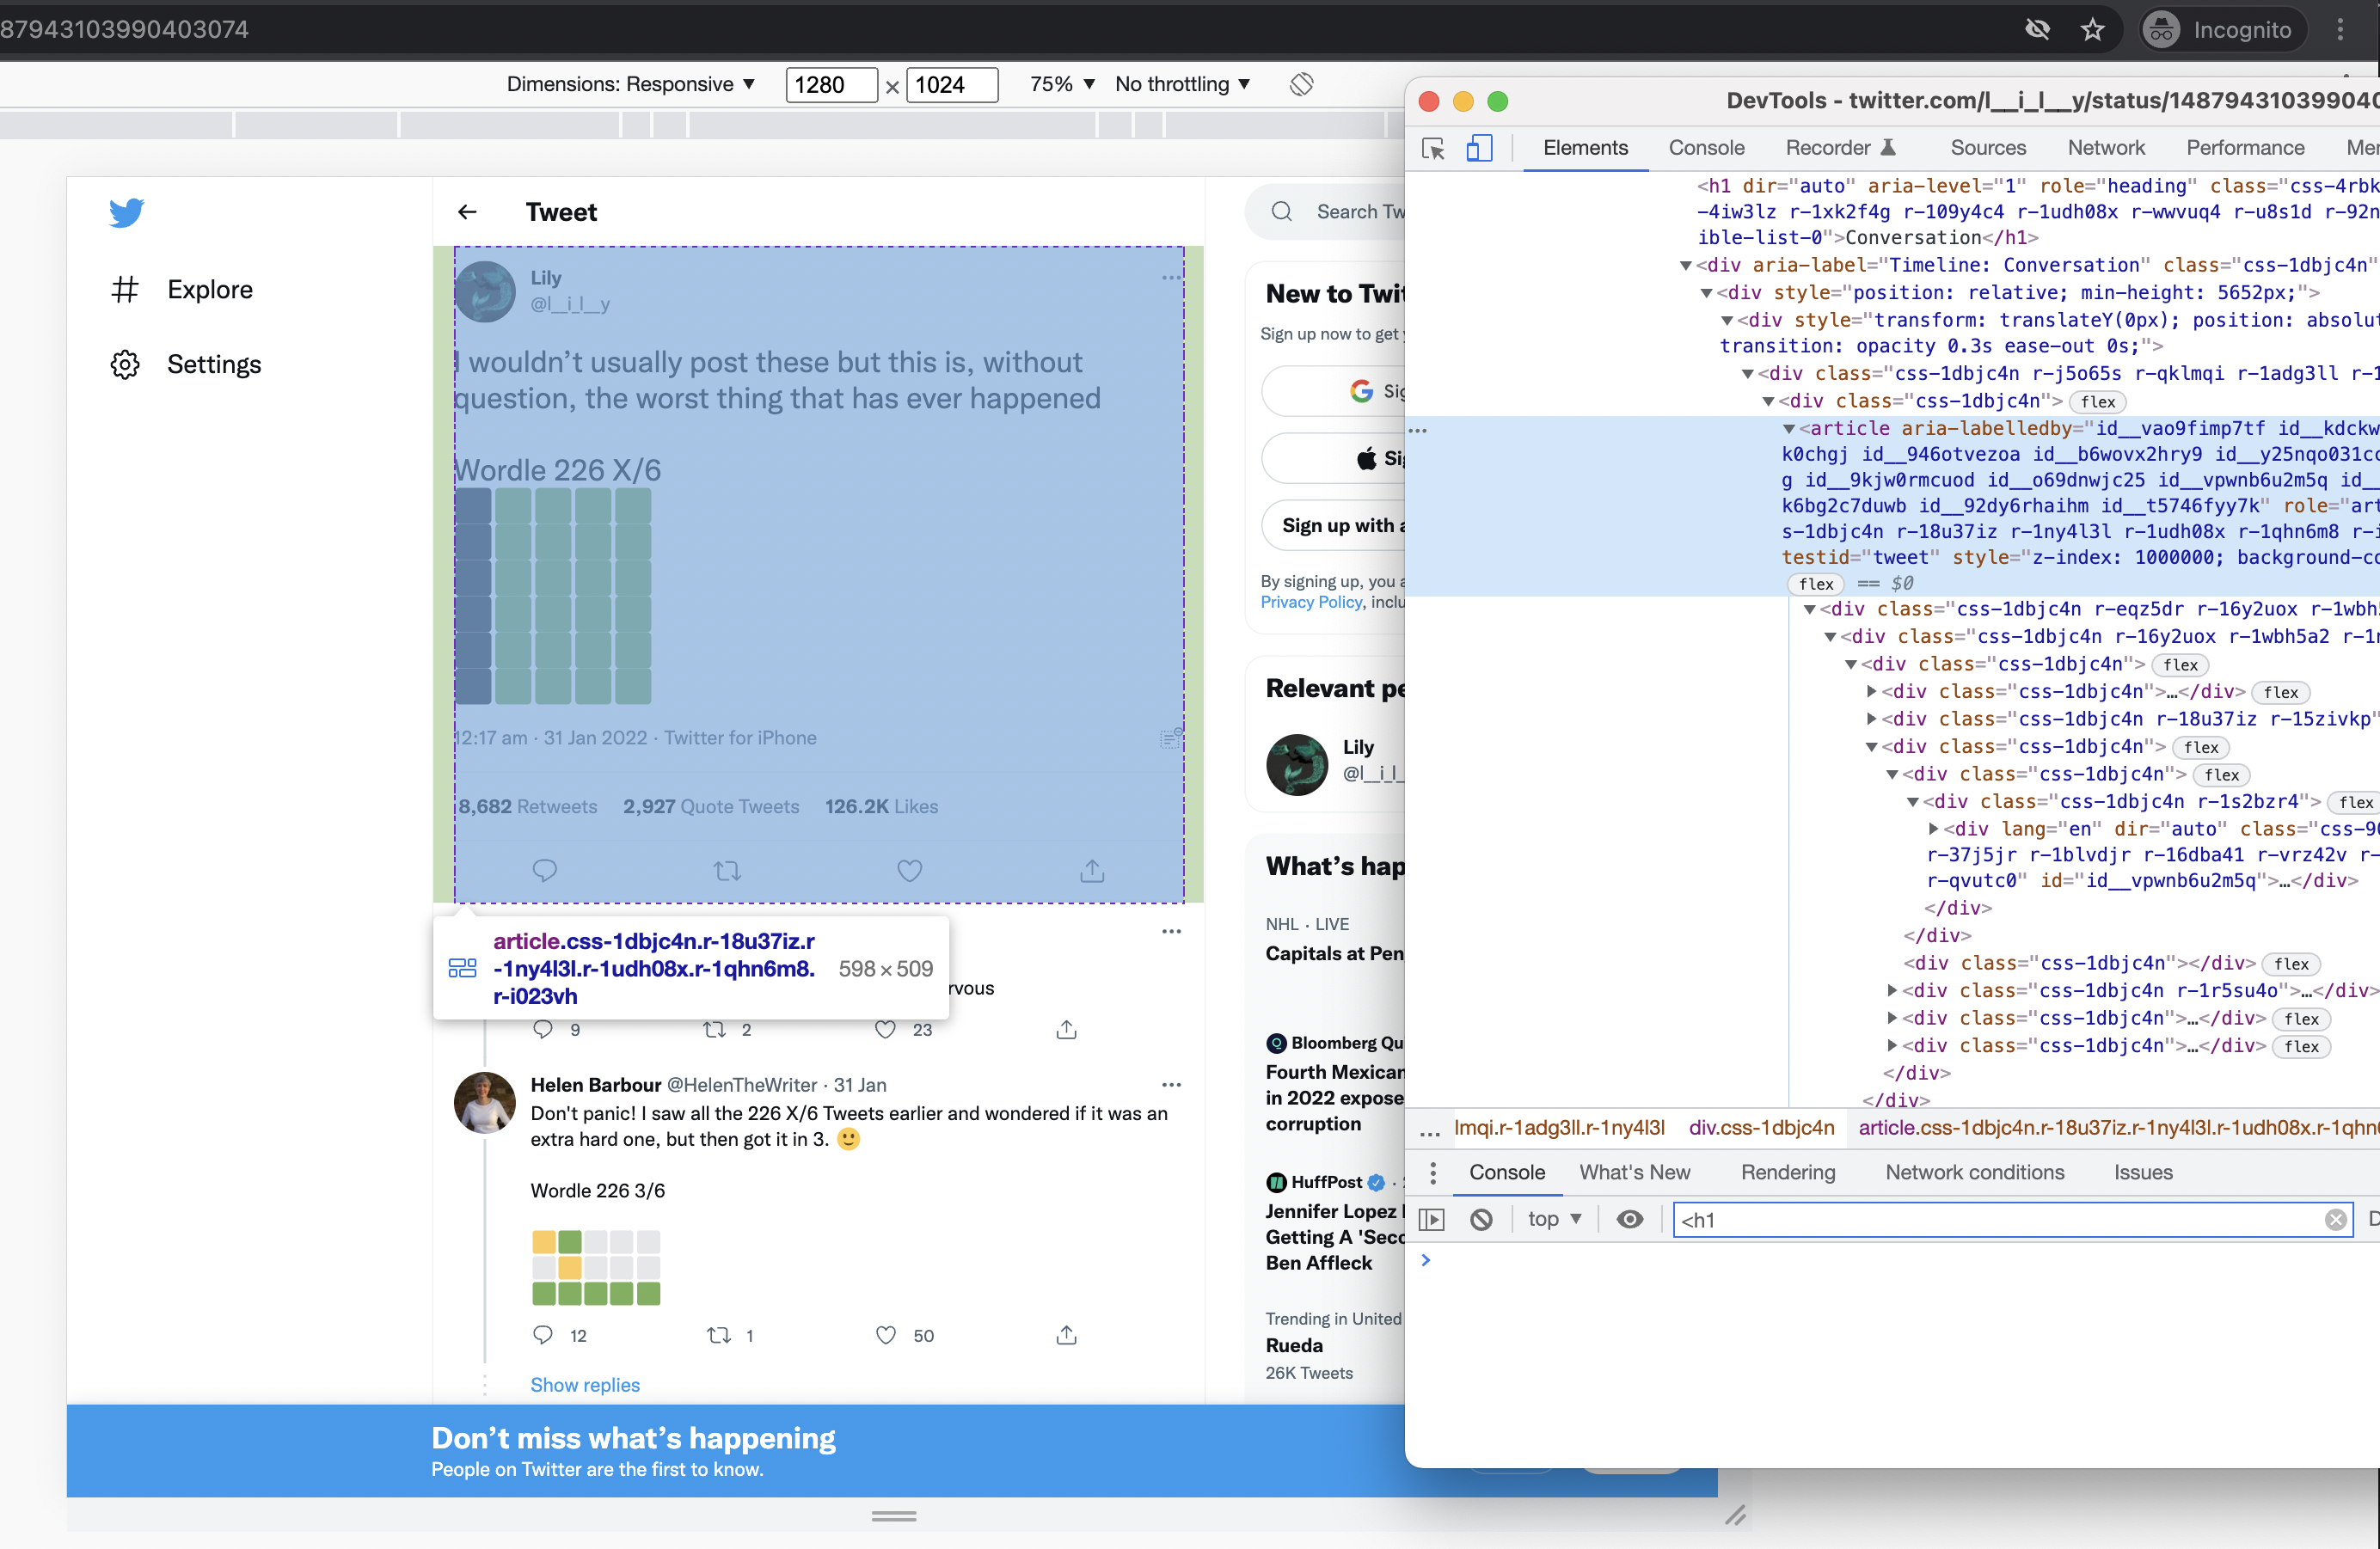This screenshot has width=2380, height=1549.
Task: Click the 'Show replies' link
Action: pos(585,1385)
